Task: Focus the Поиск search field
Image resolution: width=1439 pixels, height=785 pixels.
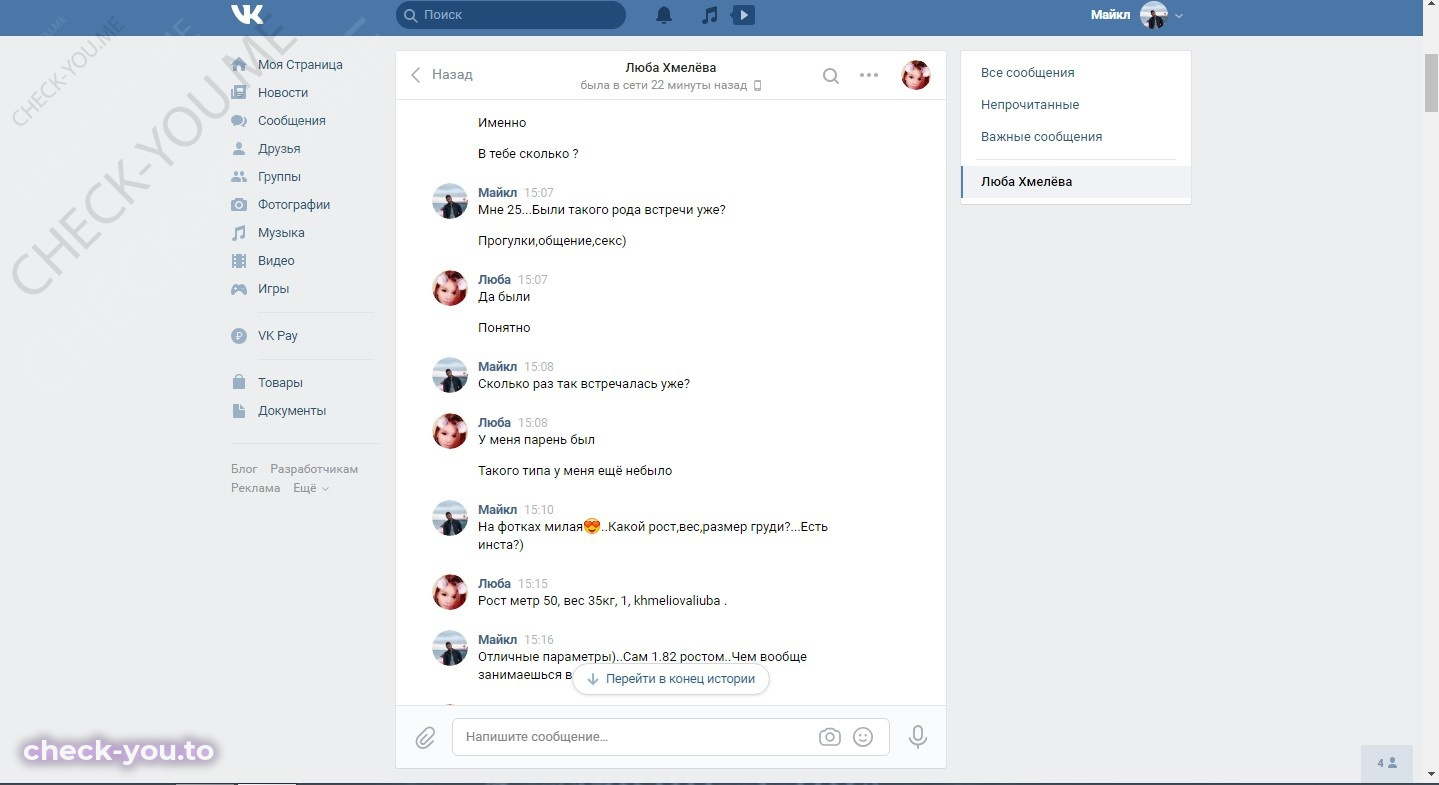Action: pos(511,15)
